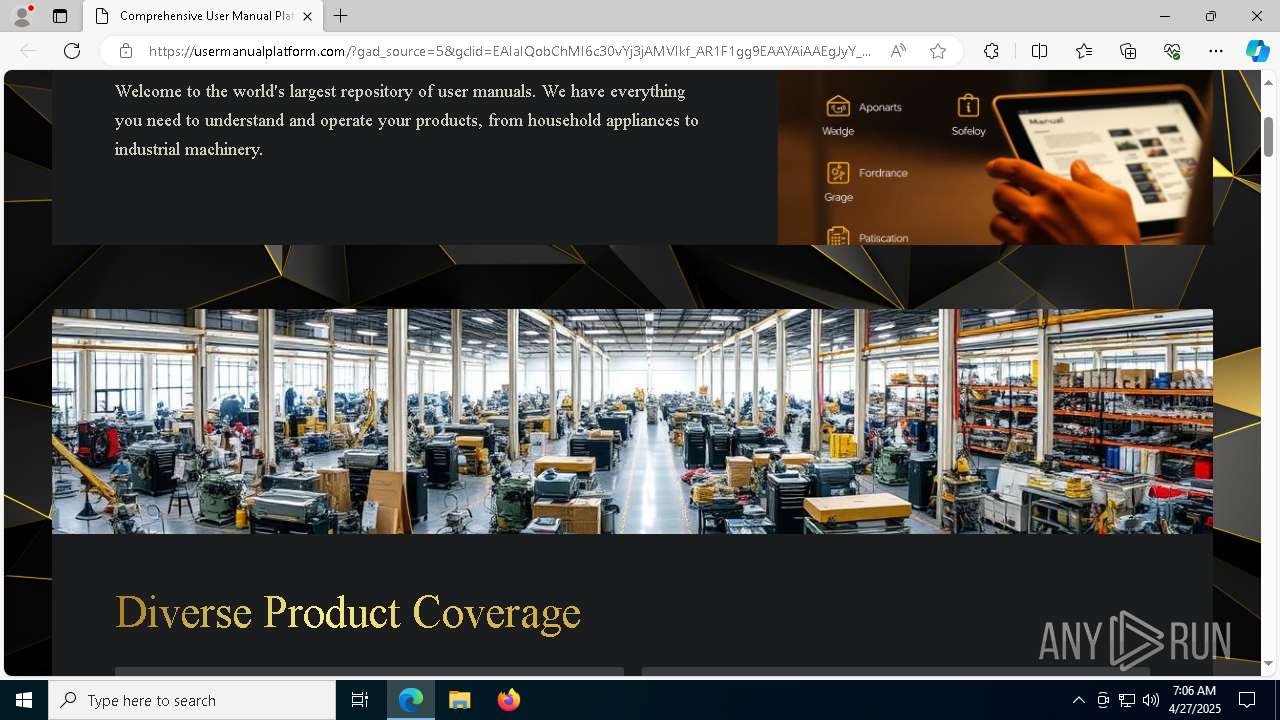The height and width of the screenshot is (720, 1280).
Task: Open Firefox from taskbar
Action: [509, 700]
